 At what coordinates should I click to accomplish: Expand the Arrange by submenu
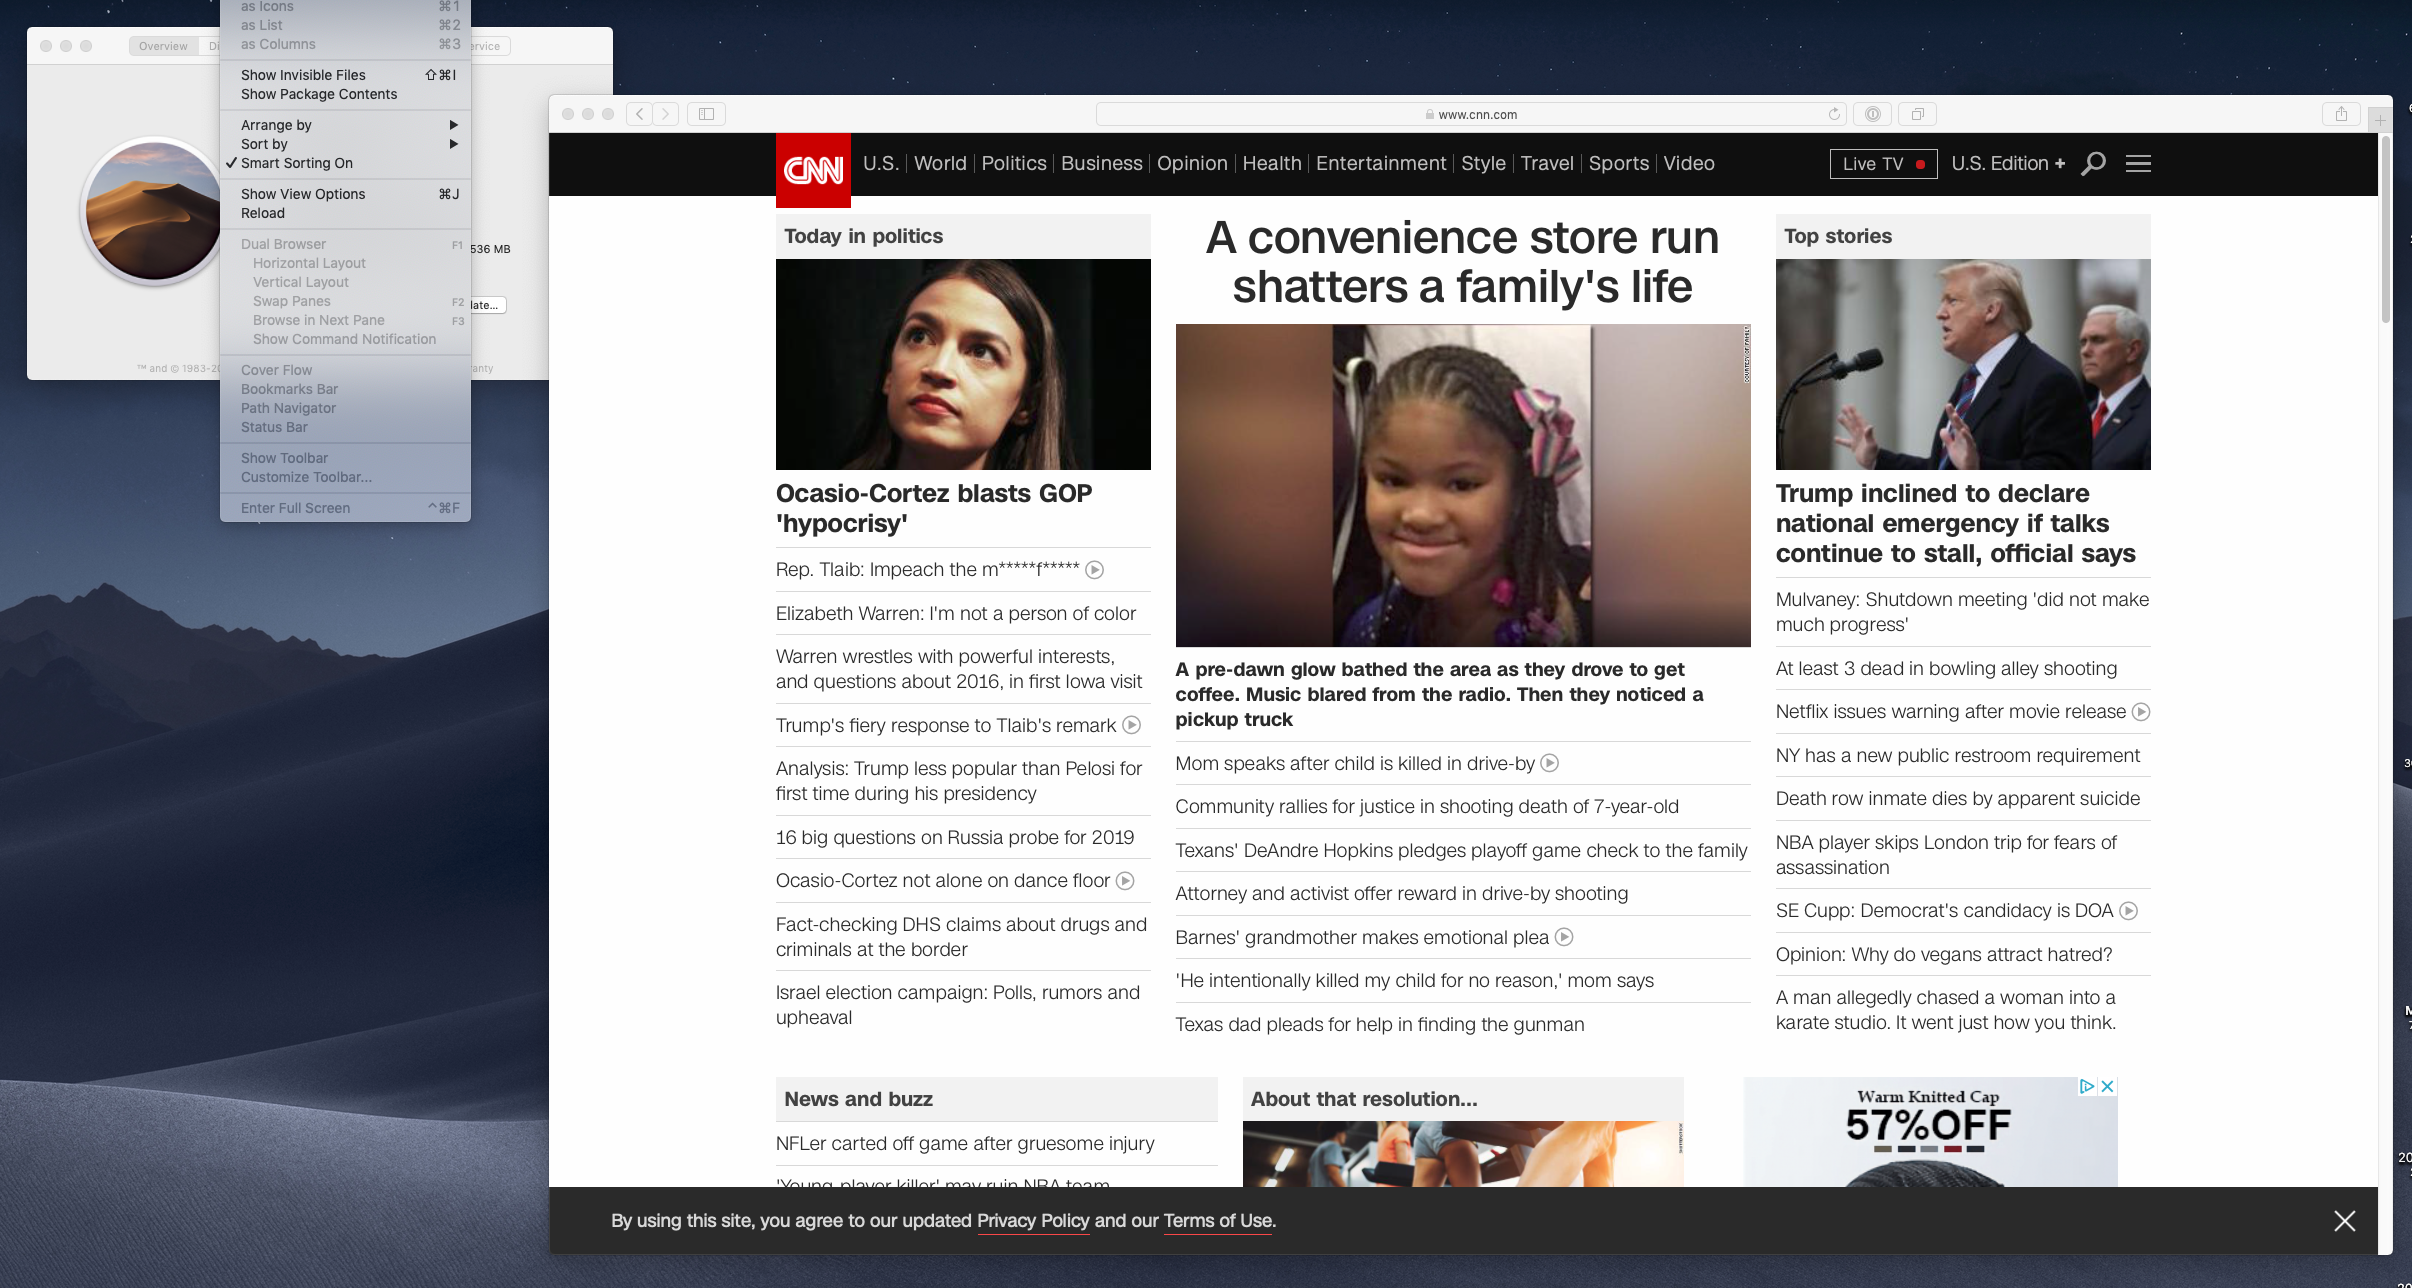345,125
